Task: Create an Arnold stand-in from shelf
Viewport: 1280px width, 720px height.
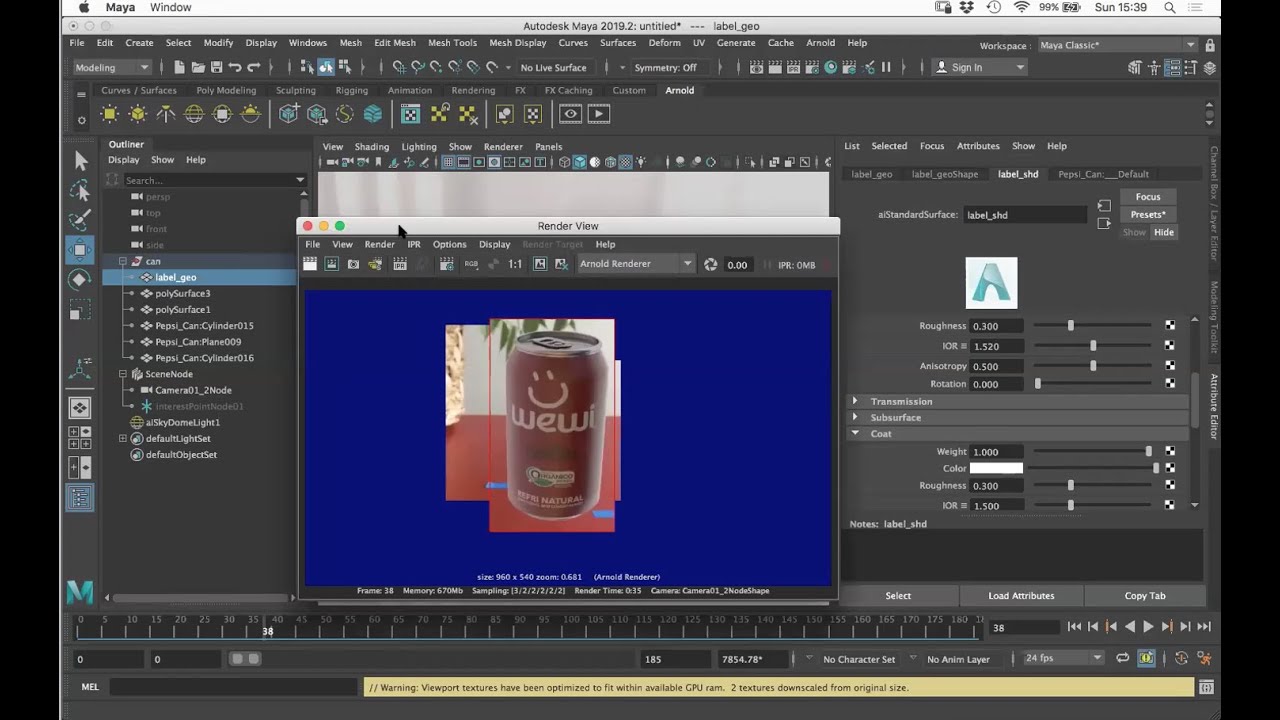Action: [x=289, y=114]
